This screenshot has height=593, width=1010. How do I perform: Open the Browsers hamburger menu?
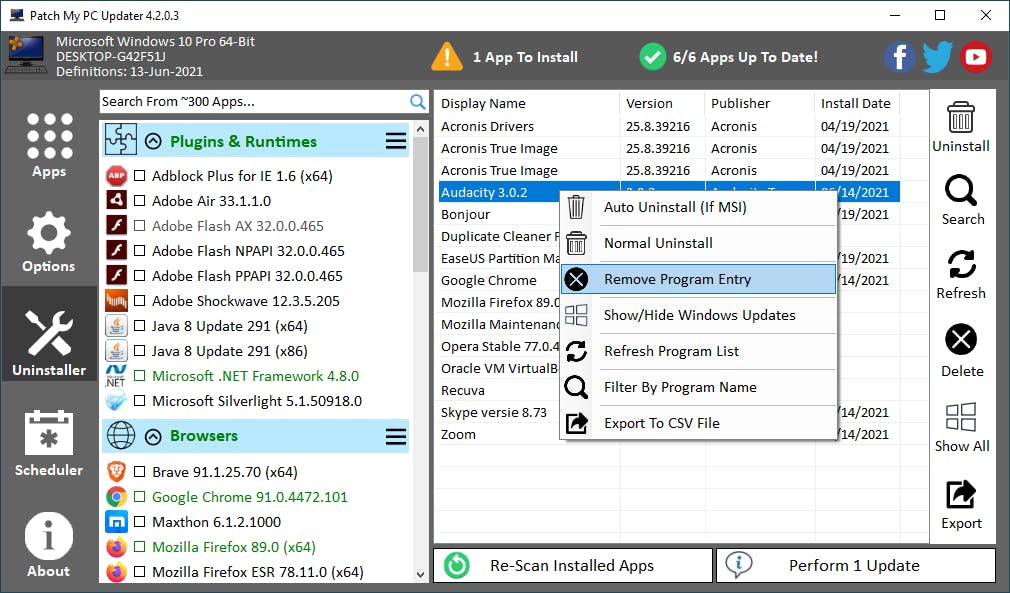coord(395,437)
